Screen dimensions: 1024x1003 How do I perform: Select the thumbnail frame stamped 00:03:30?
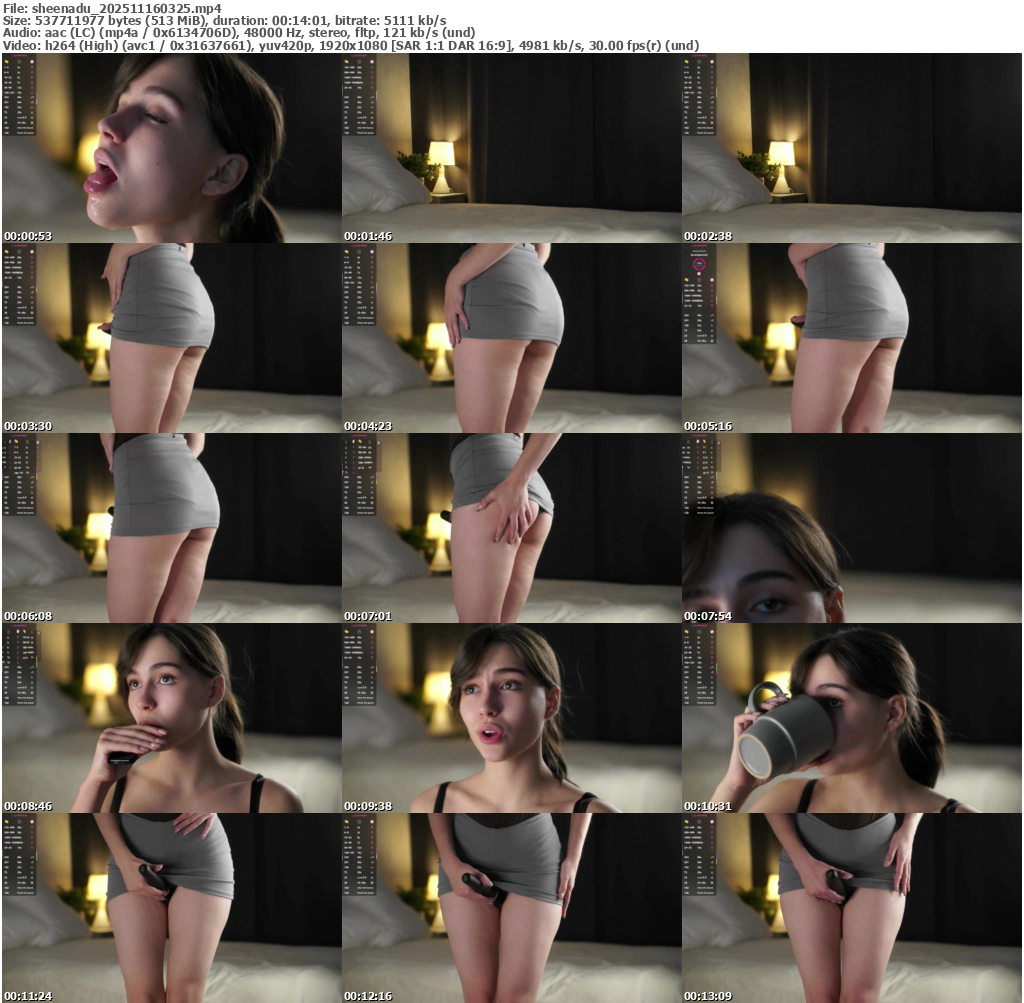[172, 338]
